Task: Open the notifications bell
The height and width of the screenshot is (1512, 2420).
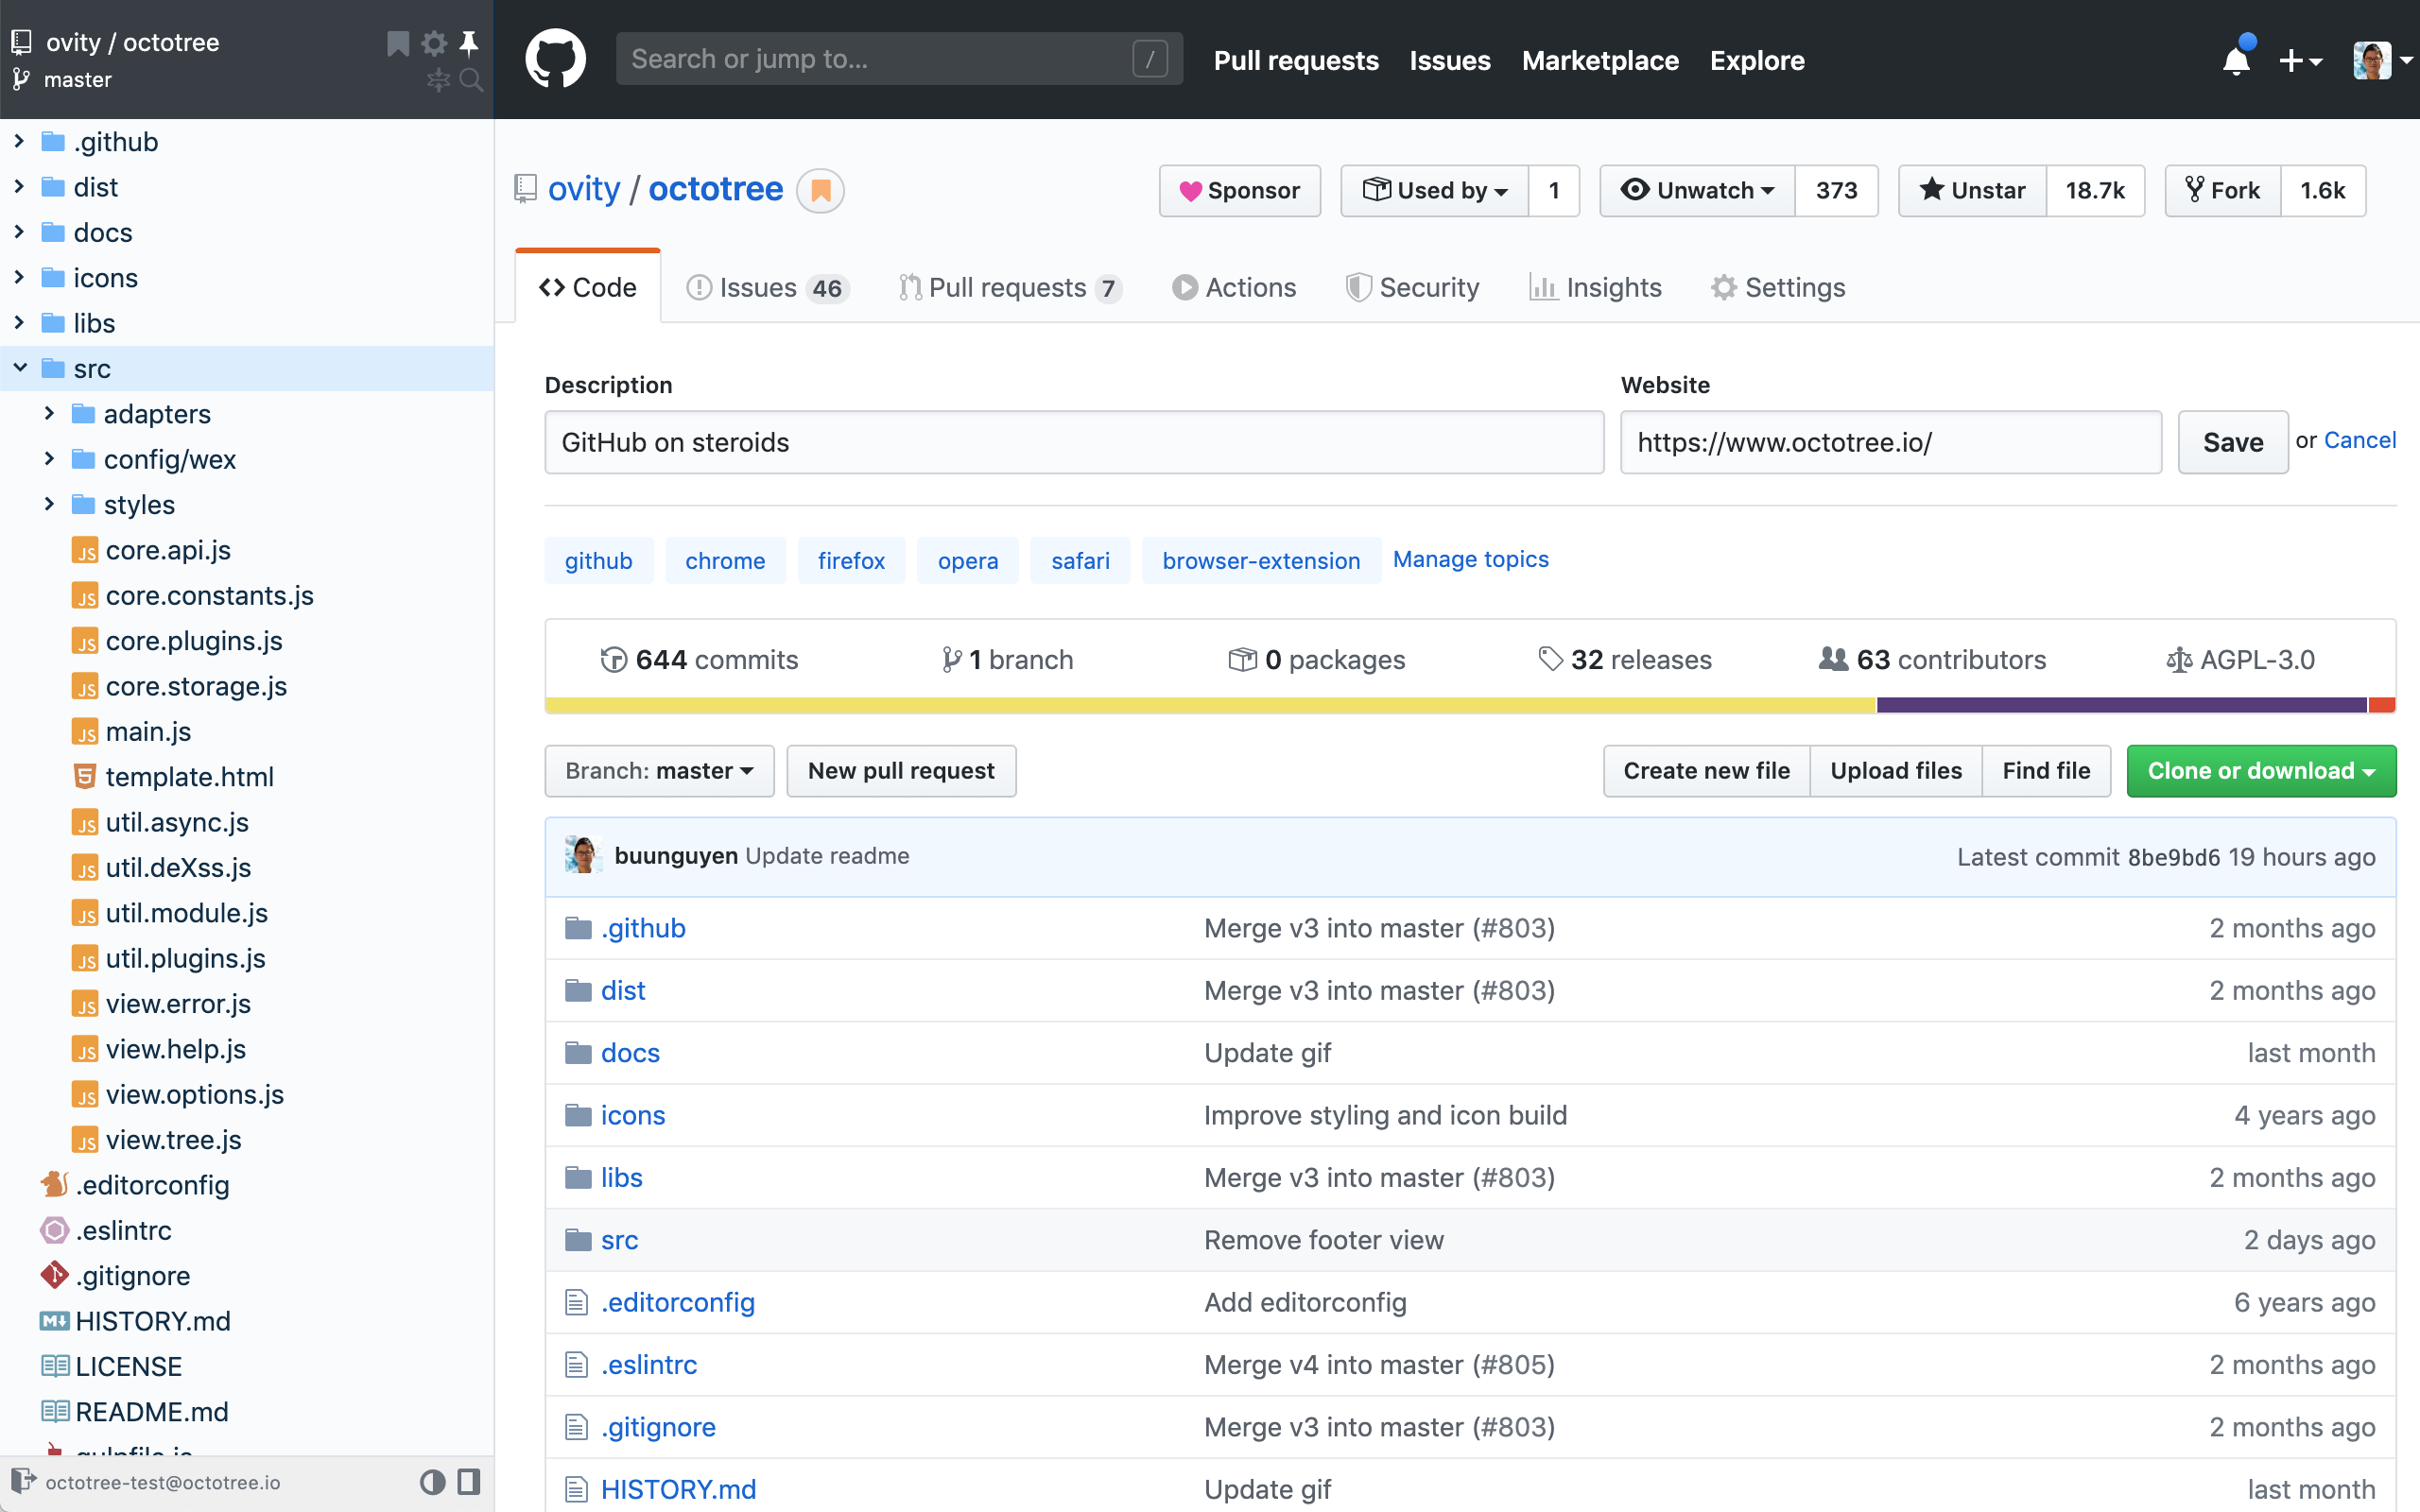Action: point(2236,60)
